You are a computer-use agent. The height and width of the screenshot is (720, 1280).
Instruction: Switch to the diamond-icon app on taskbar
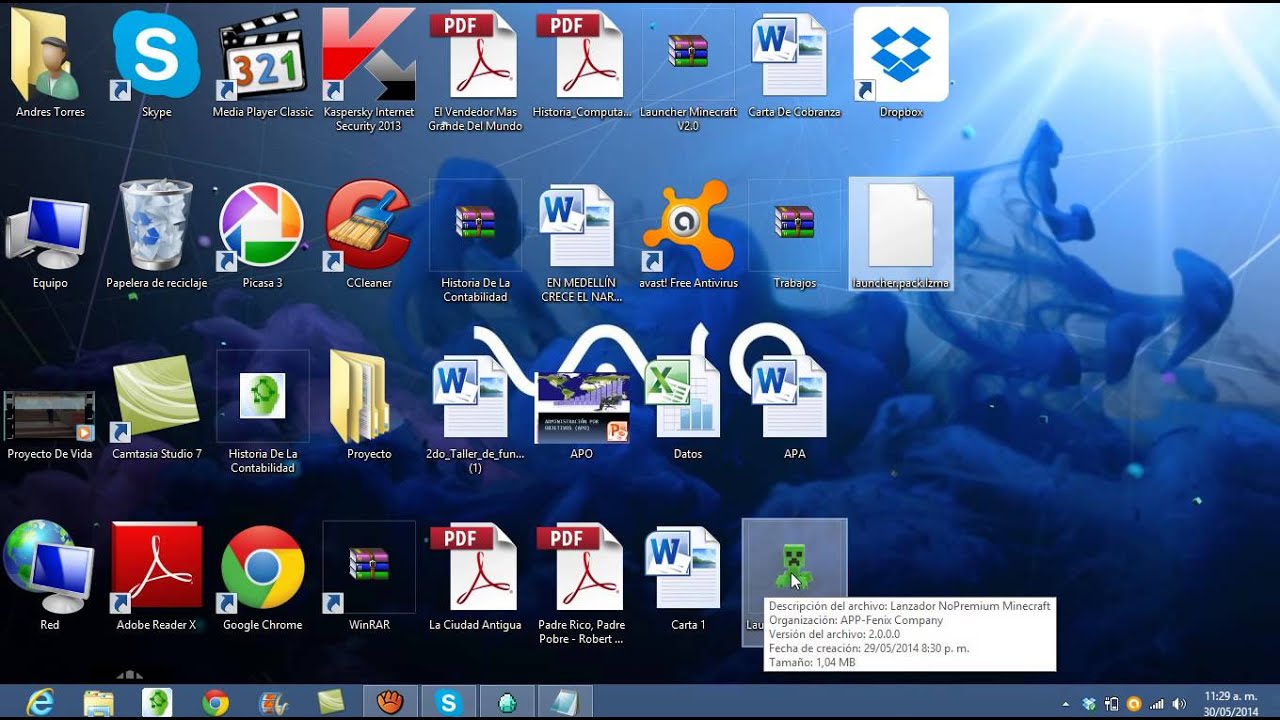[507, 703]
